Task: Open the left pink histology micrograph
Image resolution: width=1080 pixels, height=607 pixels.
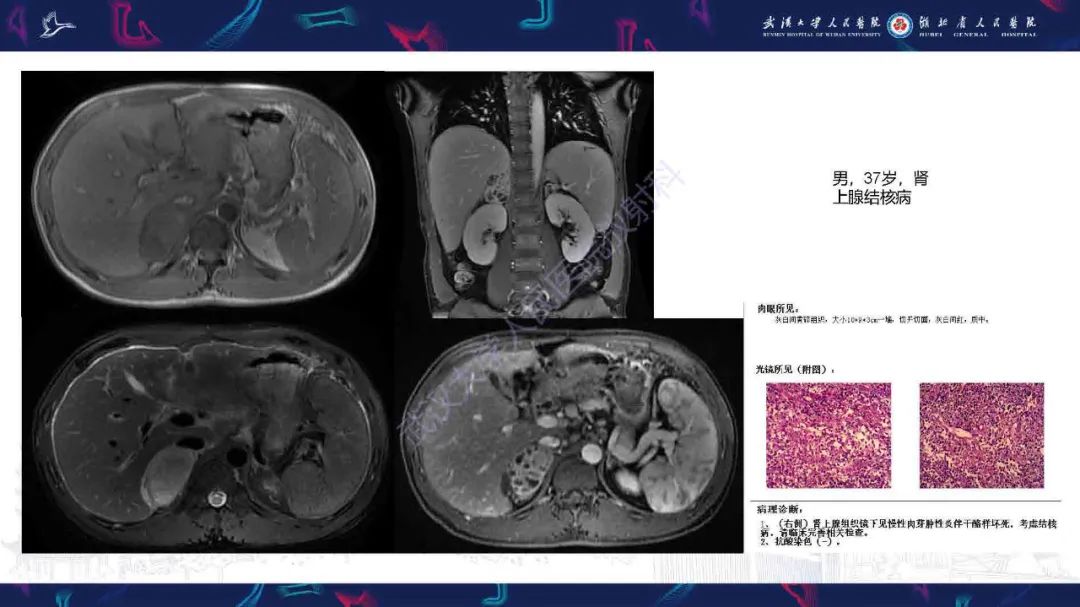Action: click(829, 435)
